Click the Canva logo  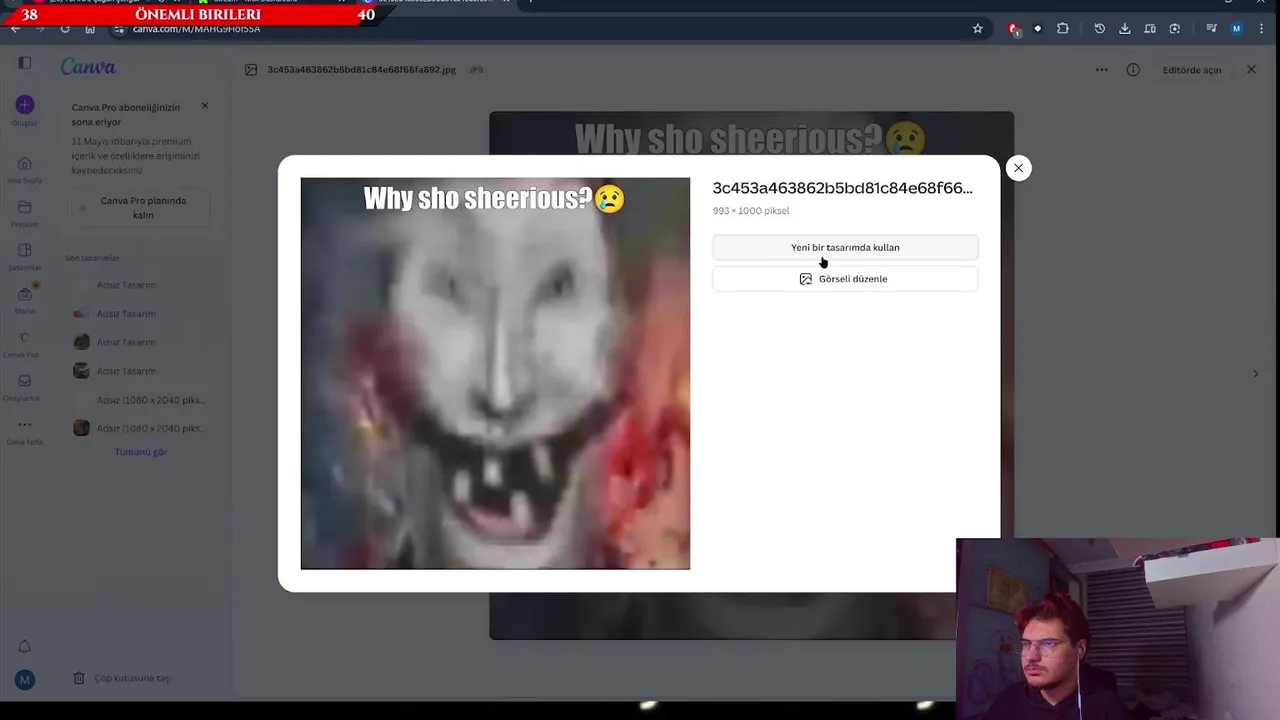88,67
